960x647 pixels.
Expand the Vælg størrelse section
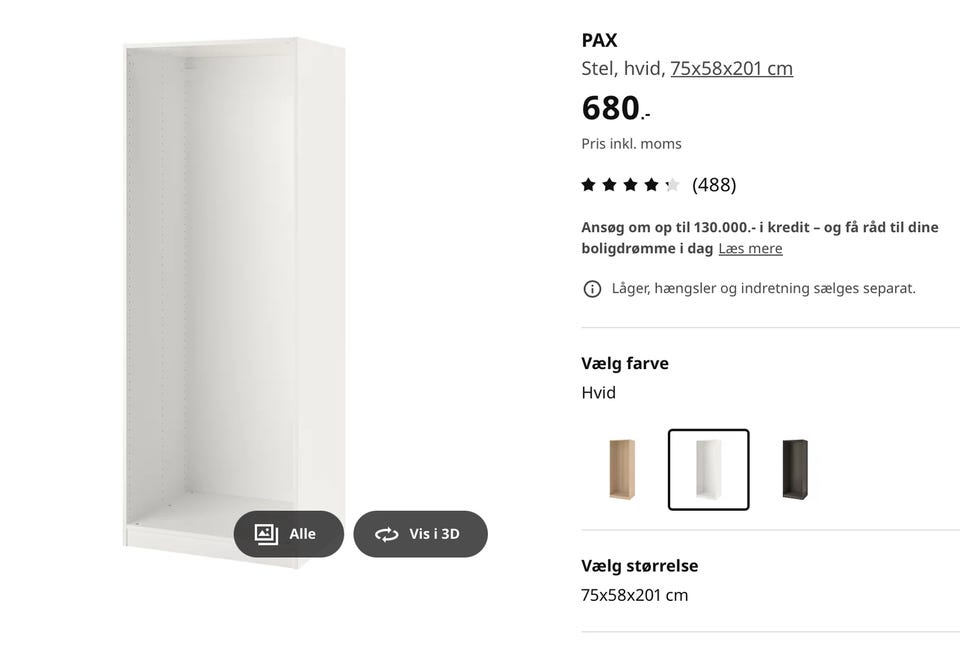pyautogui.click(x=639, y=566)
